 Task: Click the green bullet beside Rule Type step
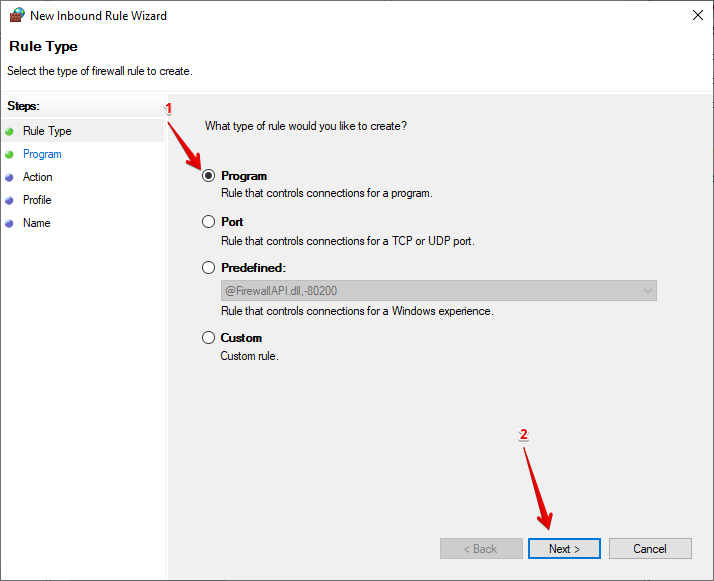coord(10,131)
